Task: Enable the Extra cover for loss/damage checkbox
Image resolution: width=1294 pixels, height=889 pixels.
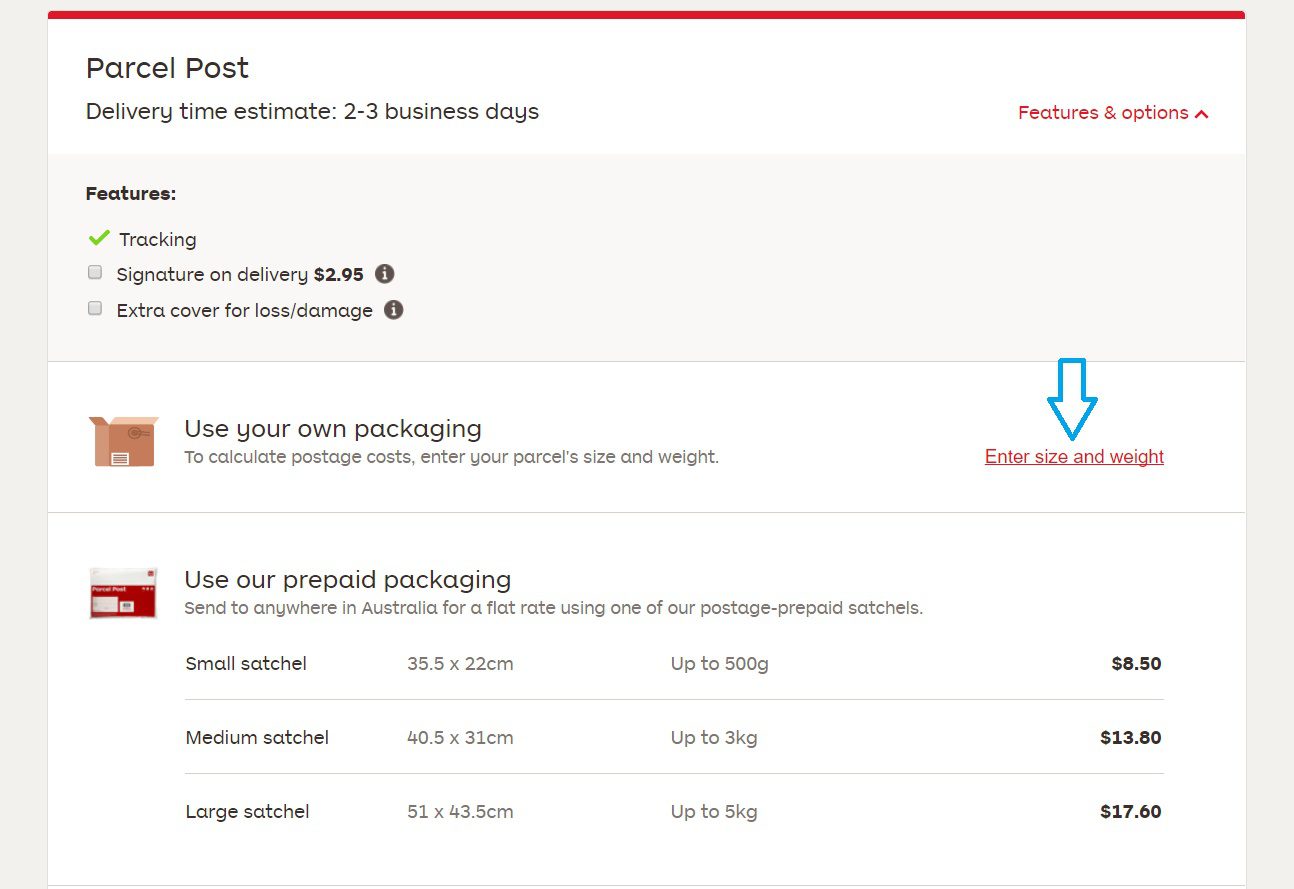Action: click(x=94, y=307)
